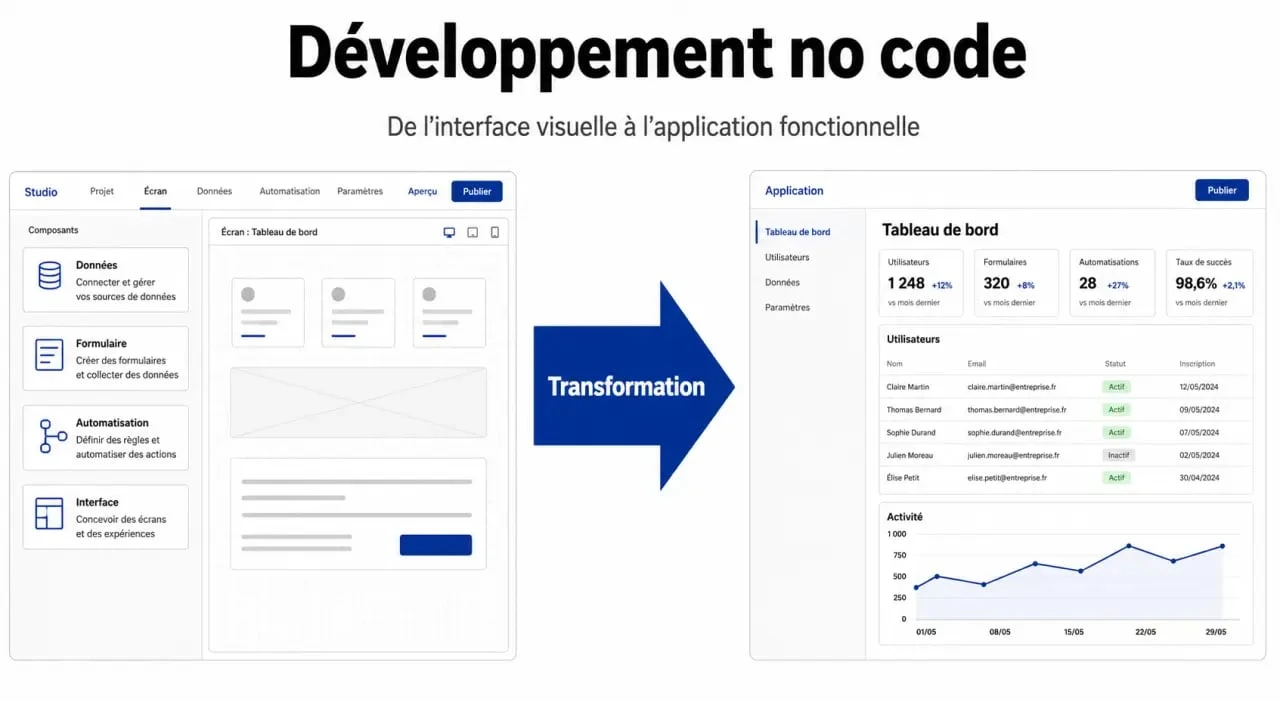This screenshot has width=1280, height=702.
Task: Click the Statut column header
Action: (x=1115, y=364)
